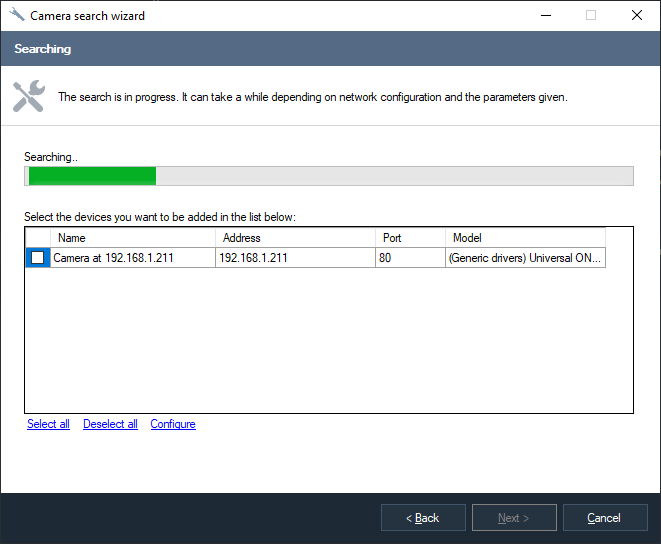Go back with the Back button
The height and width of the screenshot is (544, 661).
click(423, 518)
